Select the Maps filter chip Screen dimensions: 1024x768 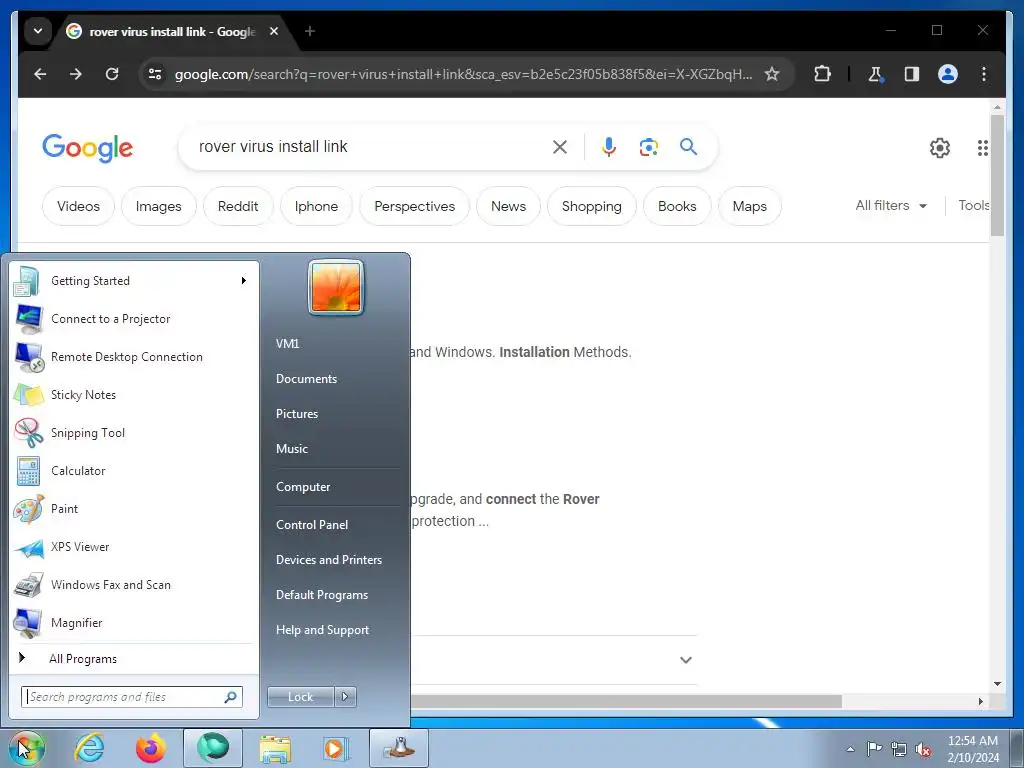click(x=750, y=206)
